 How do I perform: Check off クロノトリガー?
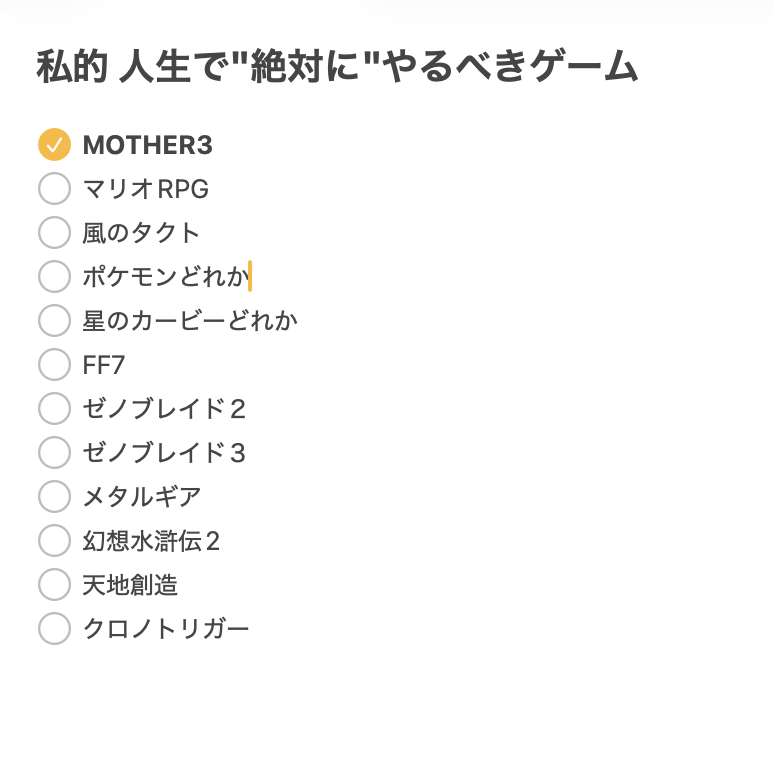click(54, 629)
